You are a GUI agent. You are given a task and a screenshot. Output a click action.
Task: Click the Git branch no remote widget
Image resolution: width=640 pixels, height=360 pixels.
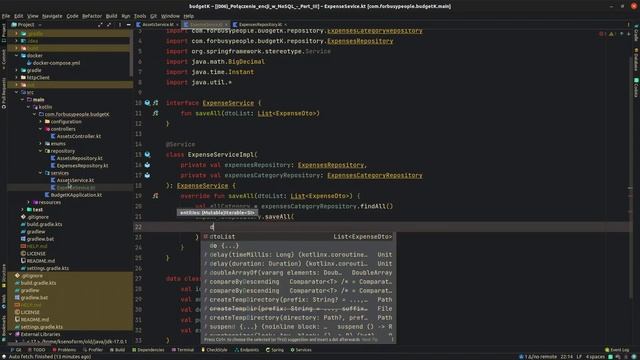pos(538,357)
